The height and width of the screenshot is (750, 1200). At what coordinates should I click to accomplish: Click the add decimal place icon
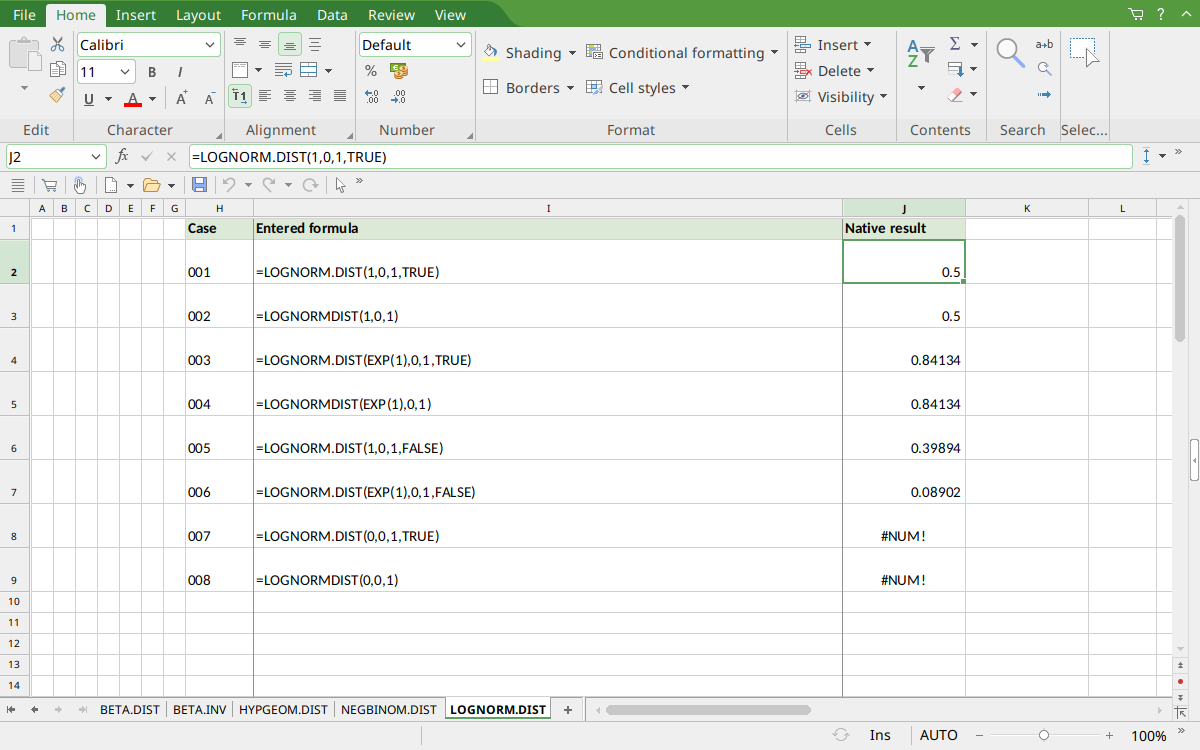pos(371,97)
